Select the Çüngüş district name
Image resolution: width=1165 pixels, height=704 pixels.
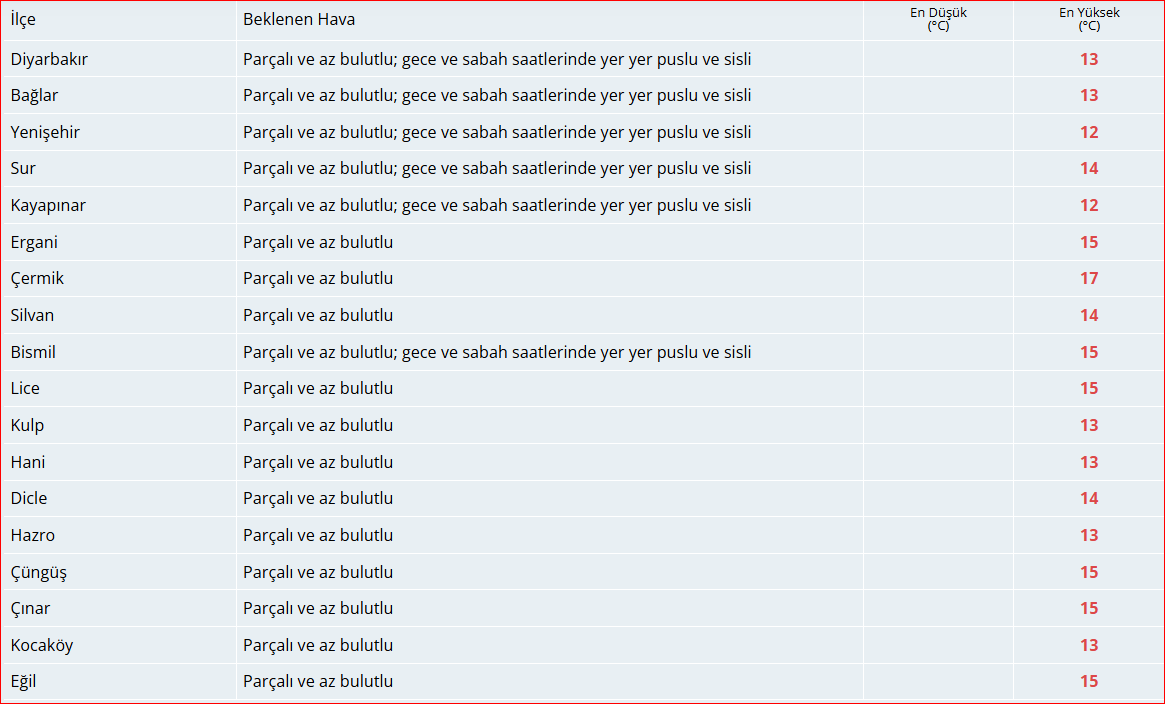39,572
